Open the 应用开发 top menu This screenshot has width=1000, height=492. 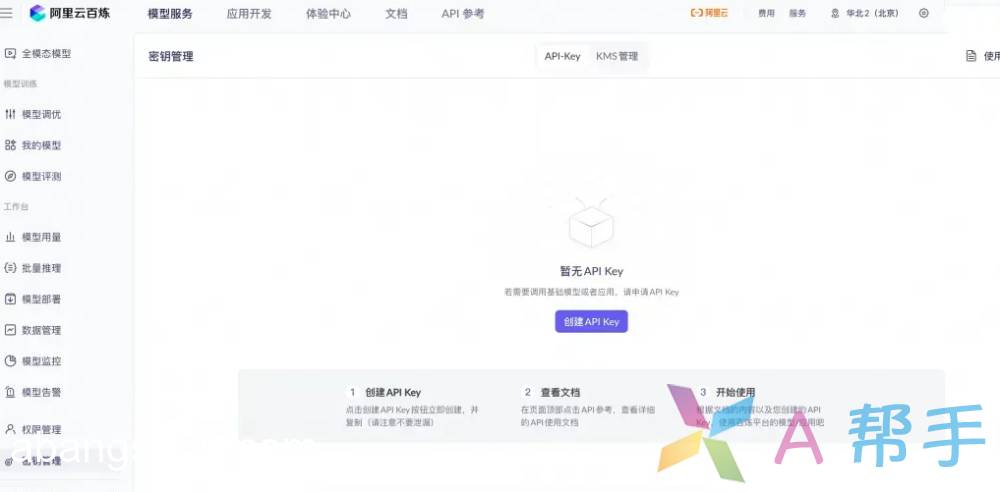(x=249, y=14)
